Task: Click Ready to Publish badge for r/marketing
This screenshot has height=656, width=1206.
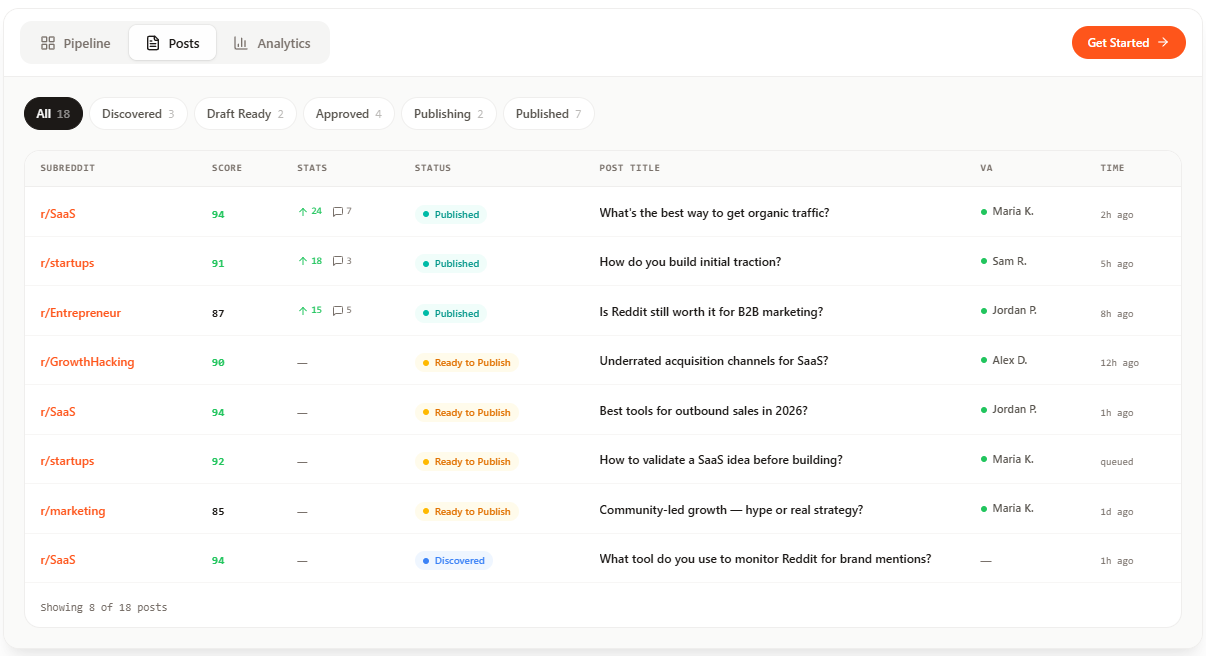Action: (466, 511)
